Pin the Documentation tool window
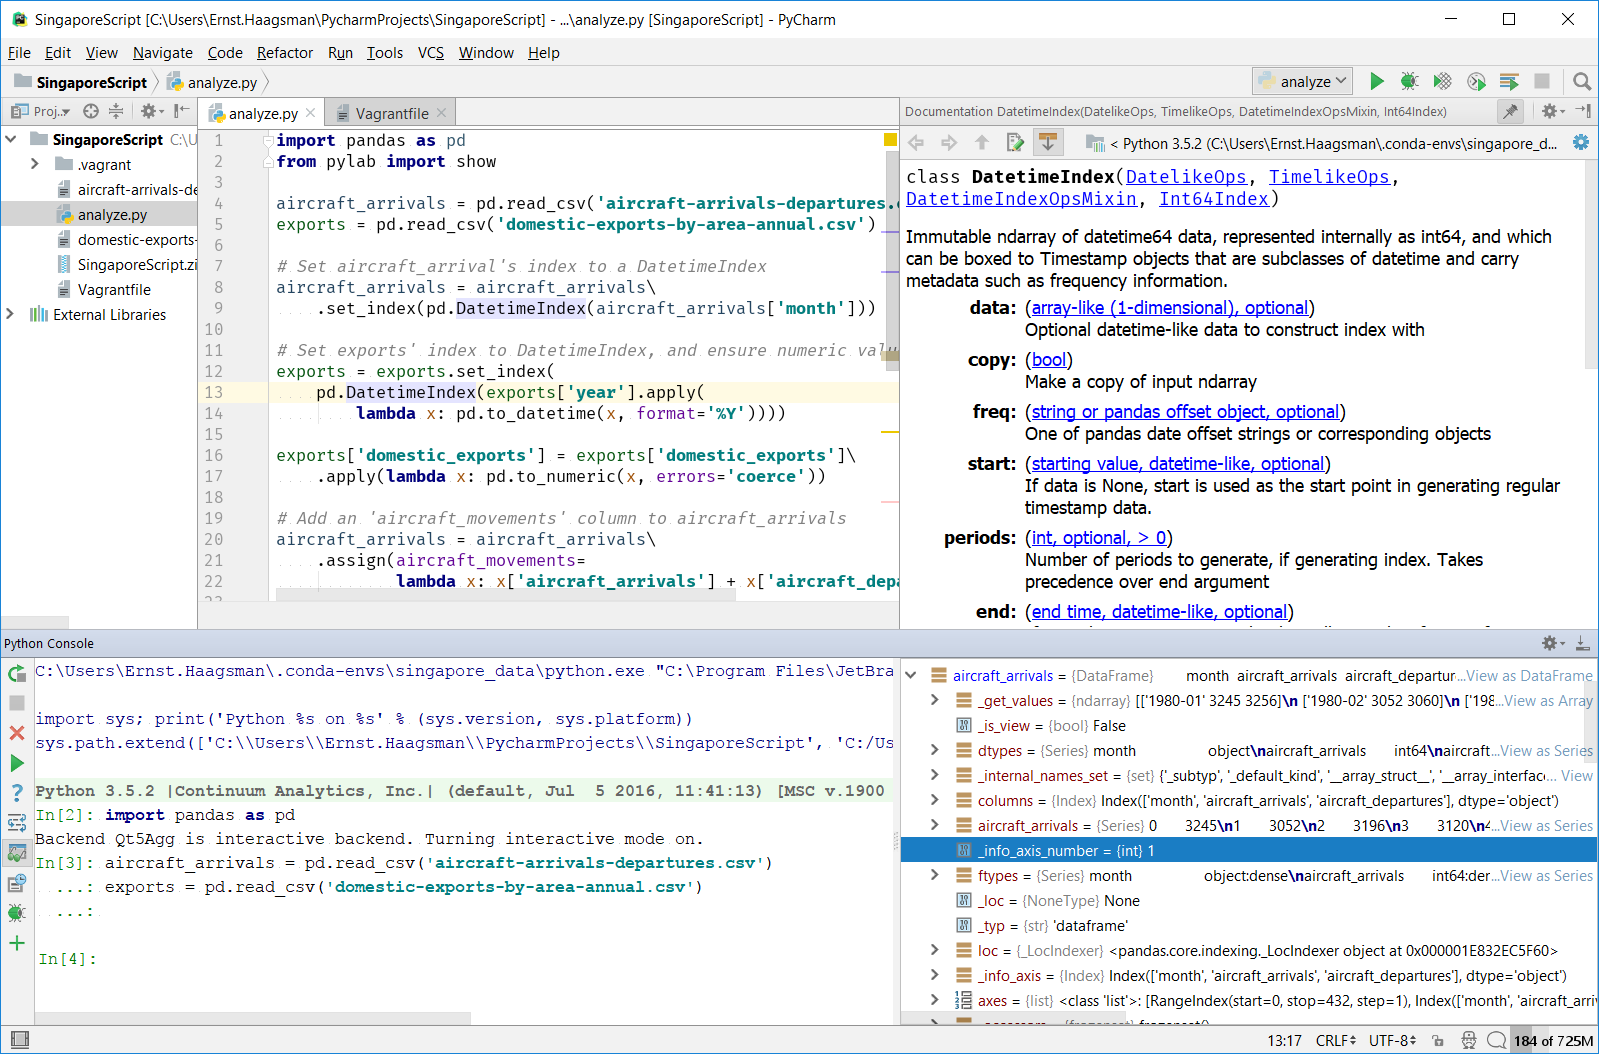This screenshot has width=1599, height=1054. (1510, 111)
